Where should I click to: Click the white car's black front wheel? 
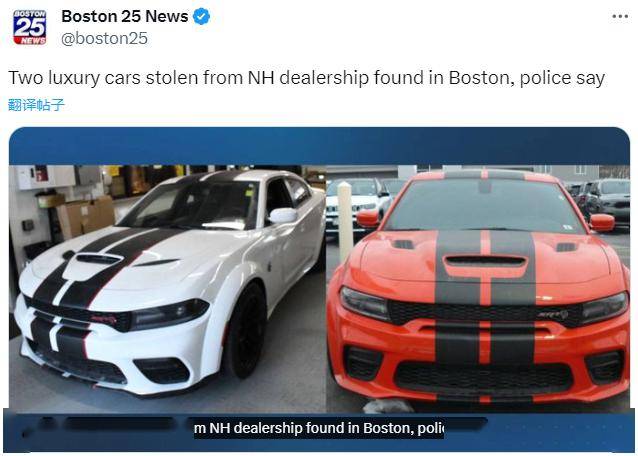point(245,330)
